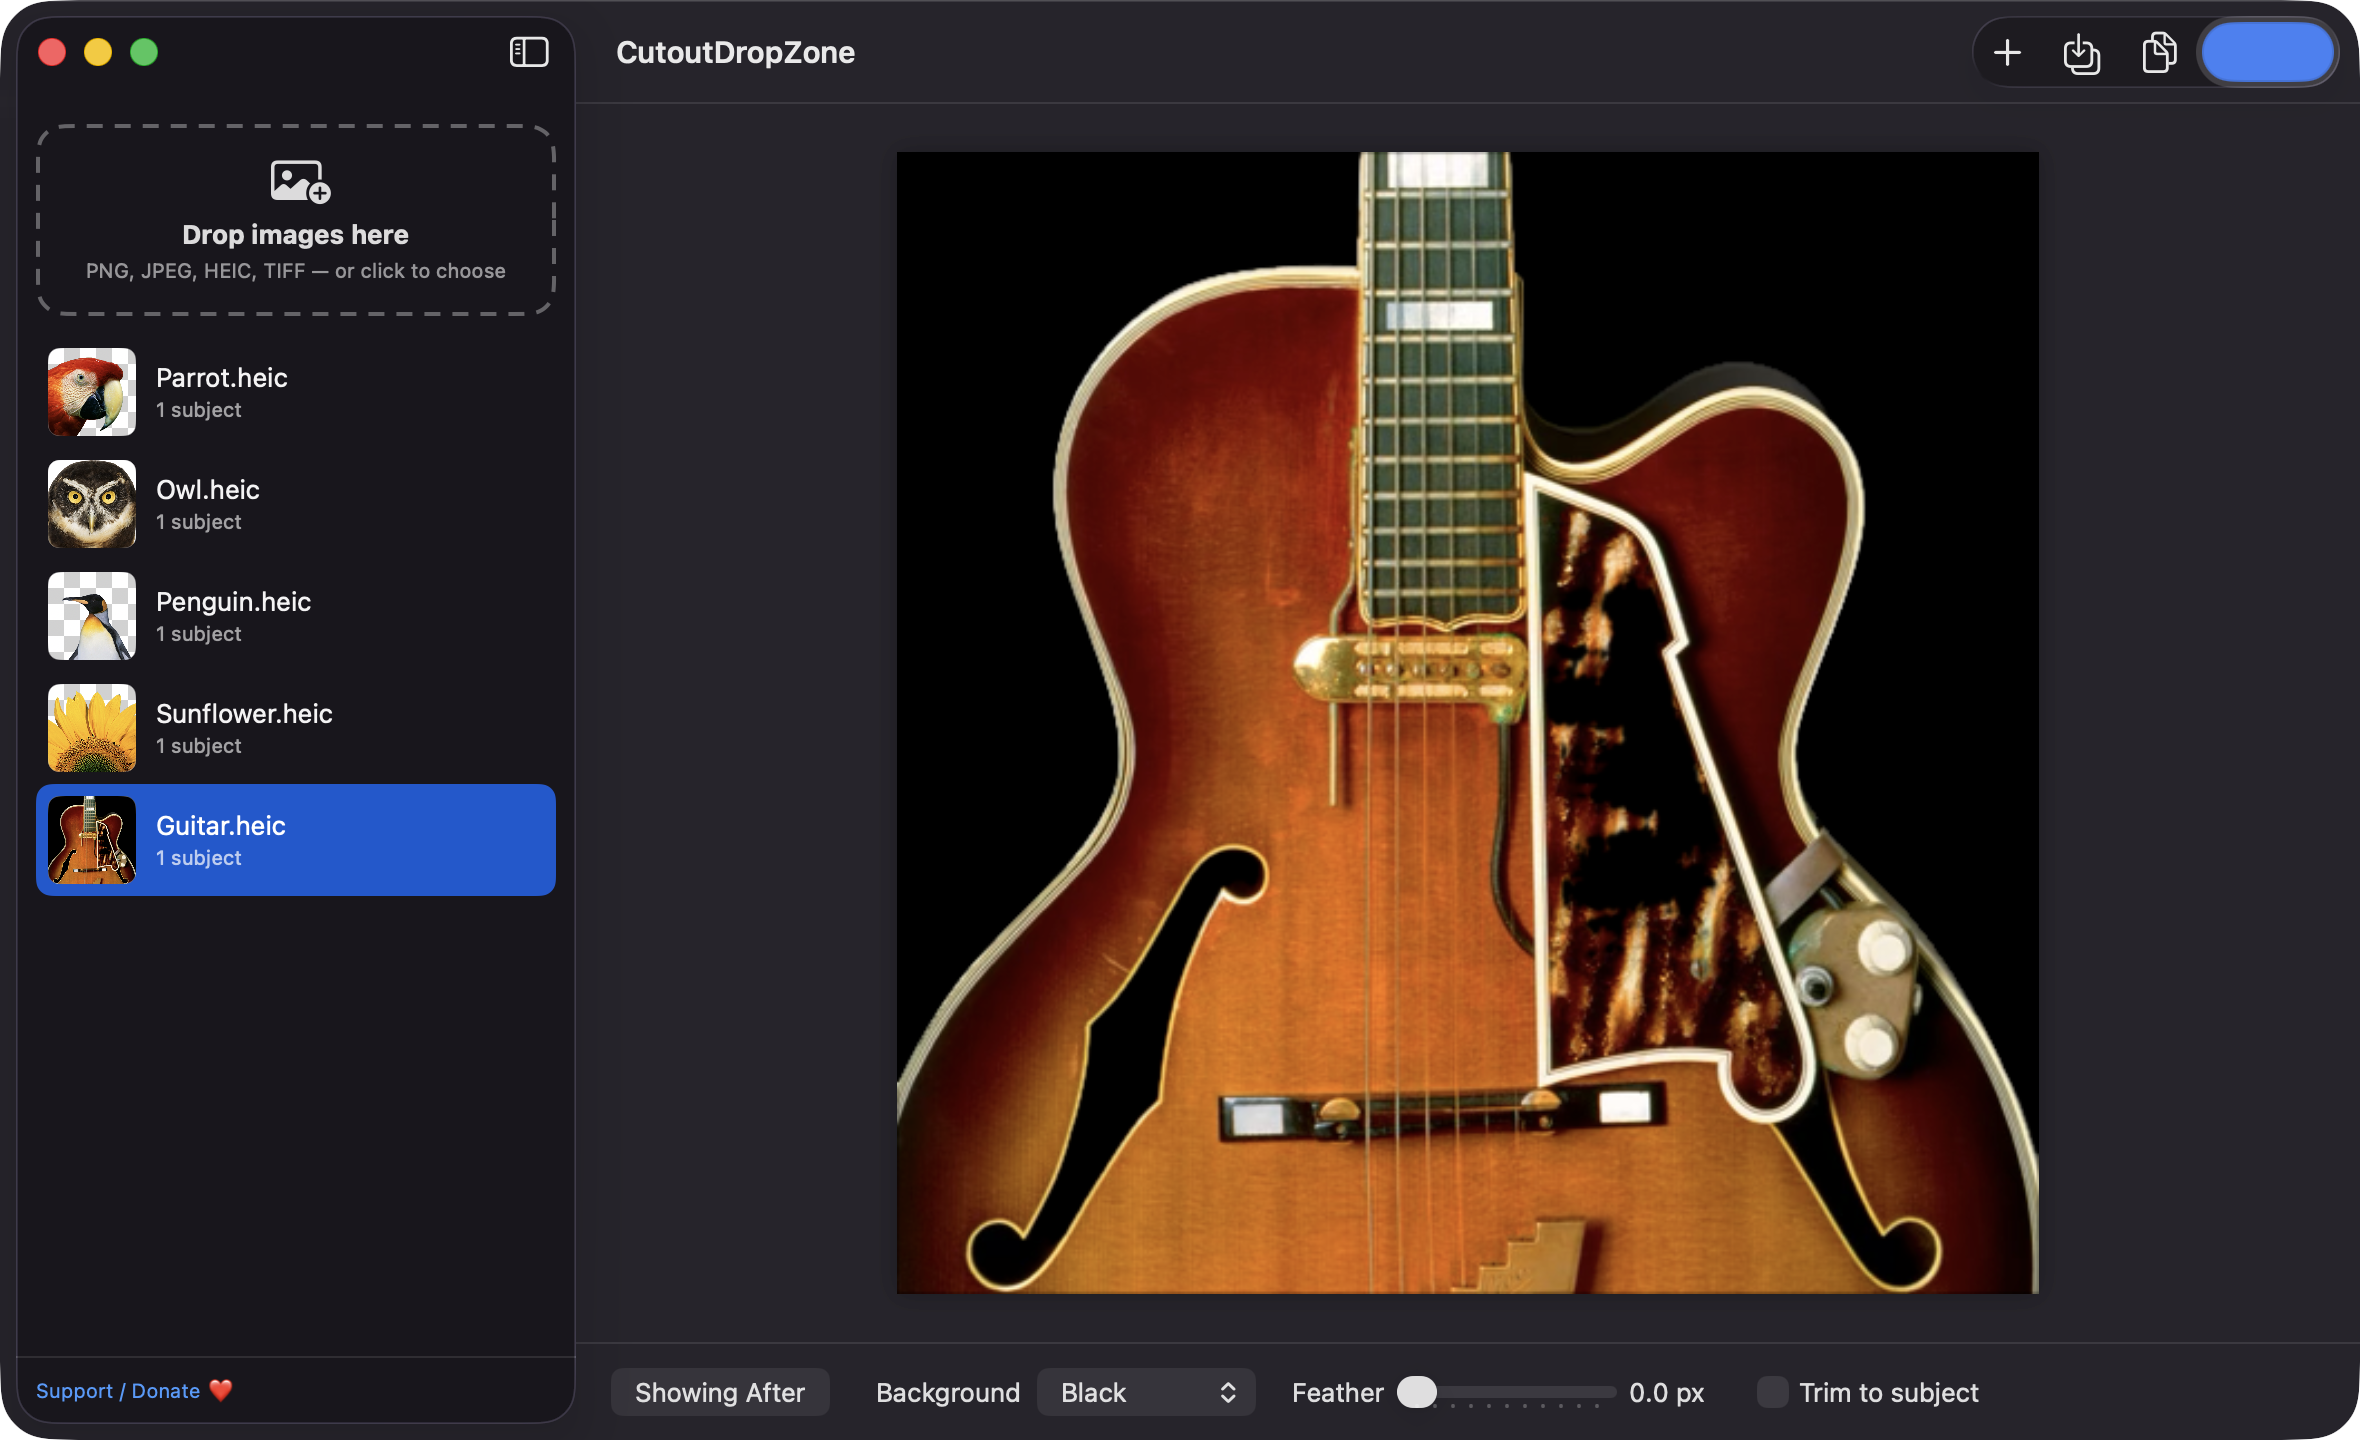The height and width of the screenshot is (1440, 2360).
Task: Click the guitar preview image
Action: pos(1467,723)
